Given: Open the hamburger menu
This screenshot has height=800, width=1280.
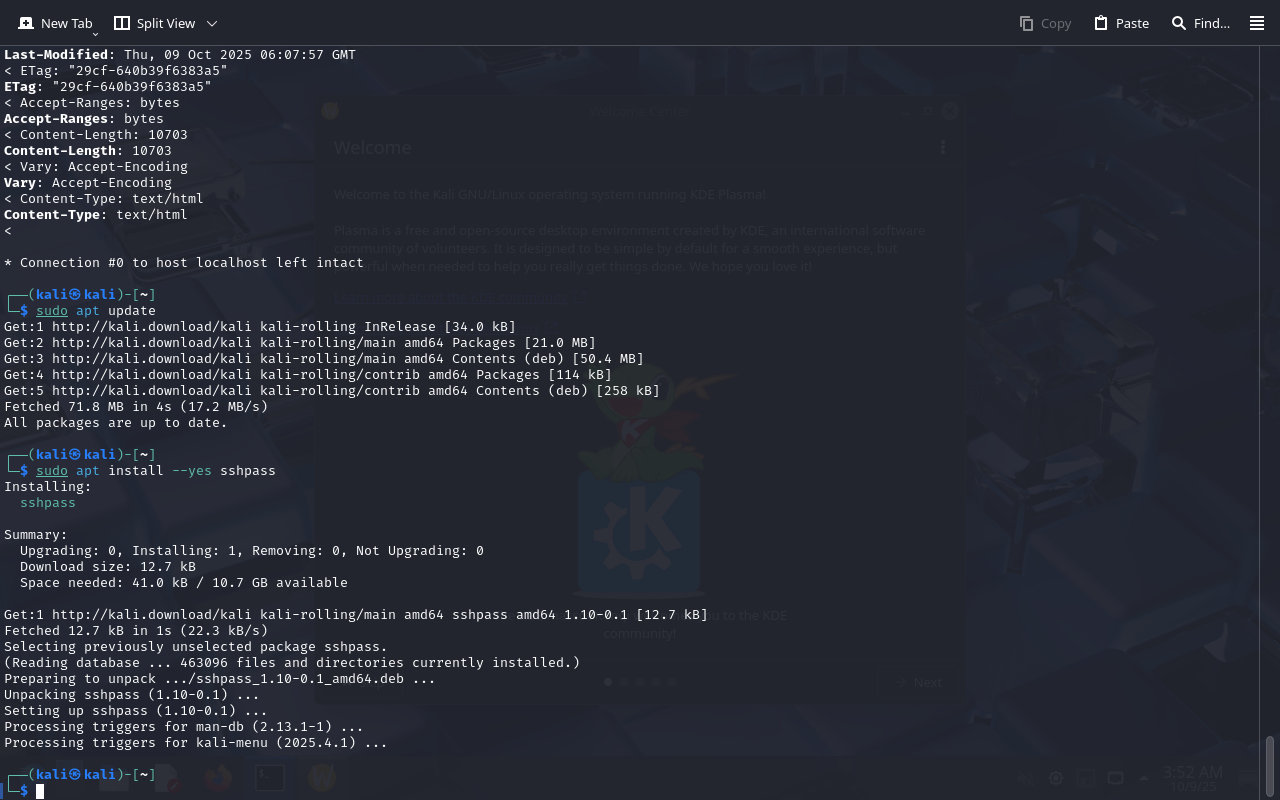Looking at the screenshot, I should pyautogui.click(x=1257, y=23).
